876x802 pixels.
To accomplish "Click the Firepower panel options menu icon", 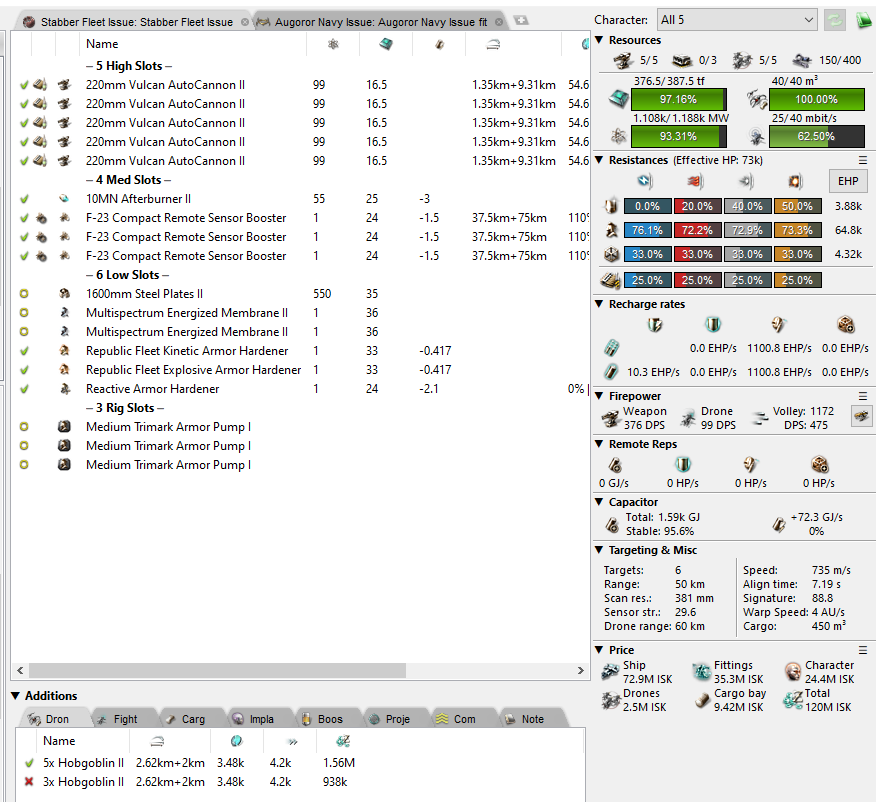I will (863, 396).
